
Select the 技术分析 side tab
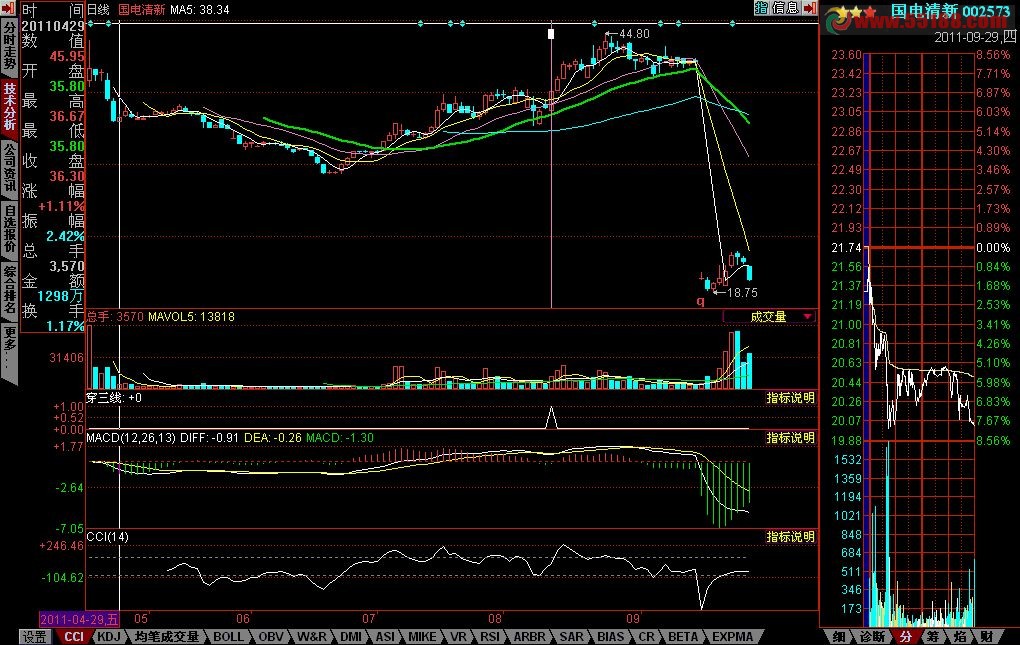point(9,107)
